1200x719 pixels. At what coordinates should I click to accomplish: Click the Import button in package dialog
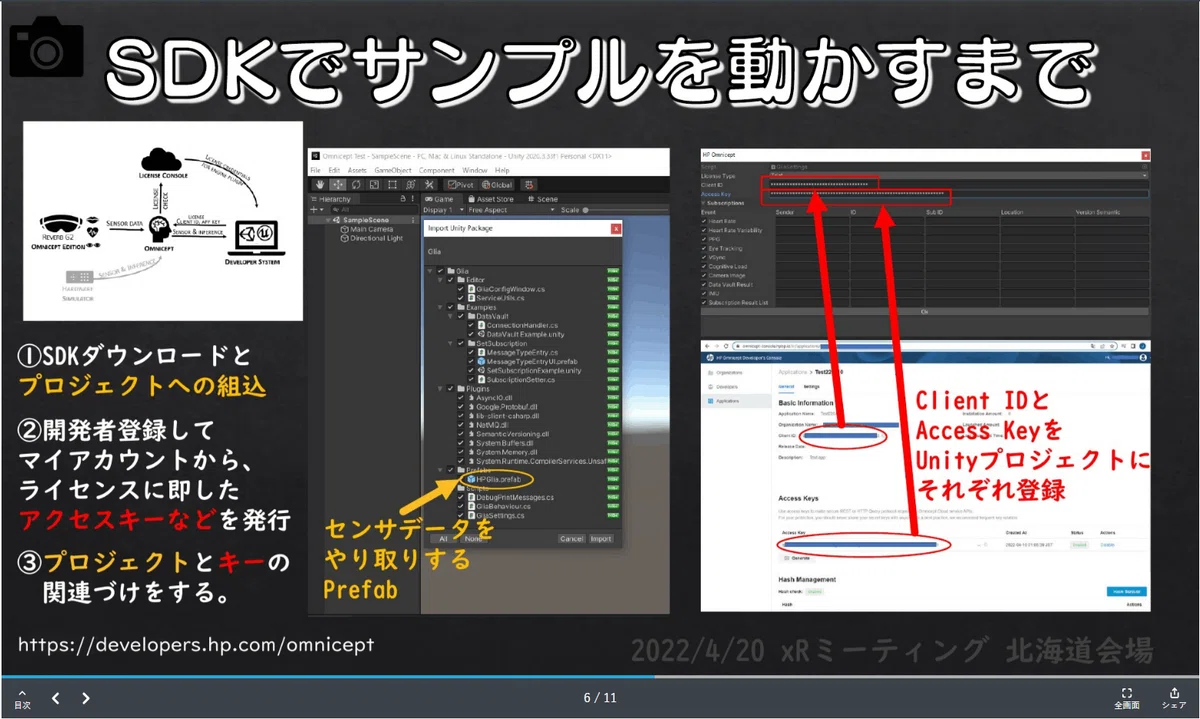(x=601, y=538)
